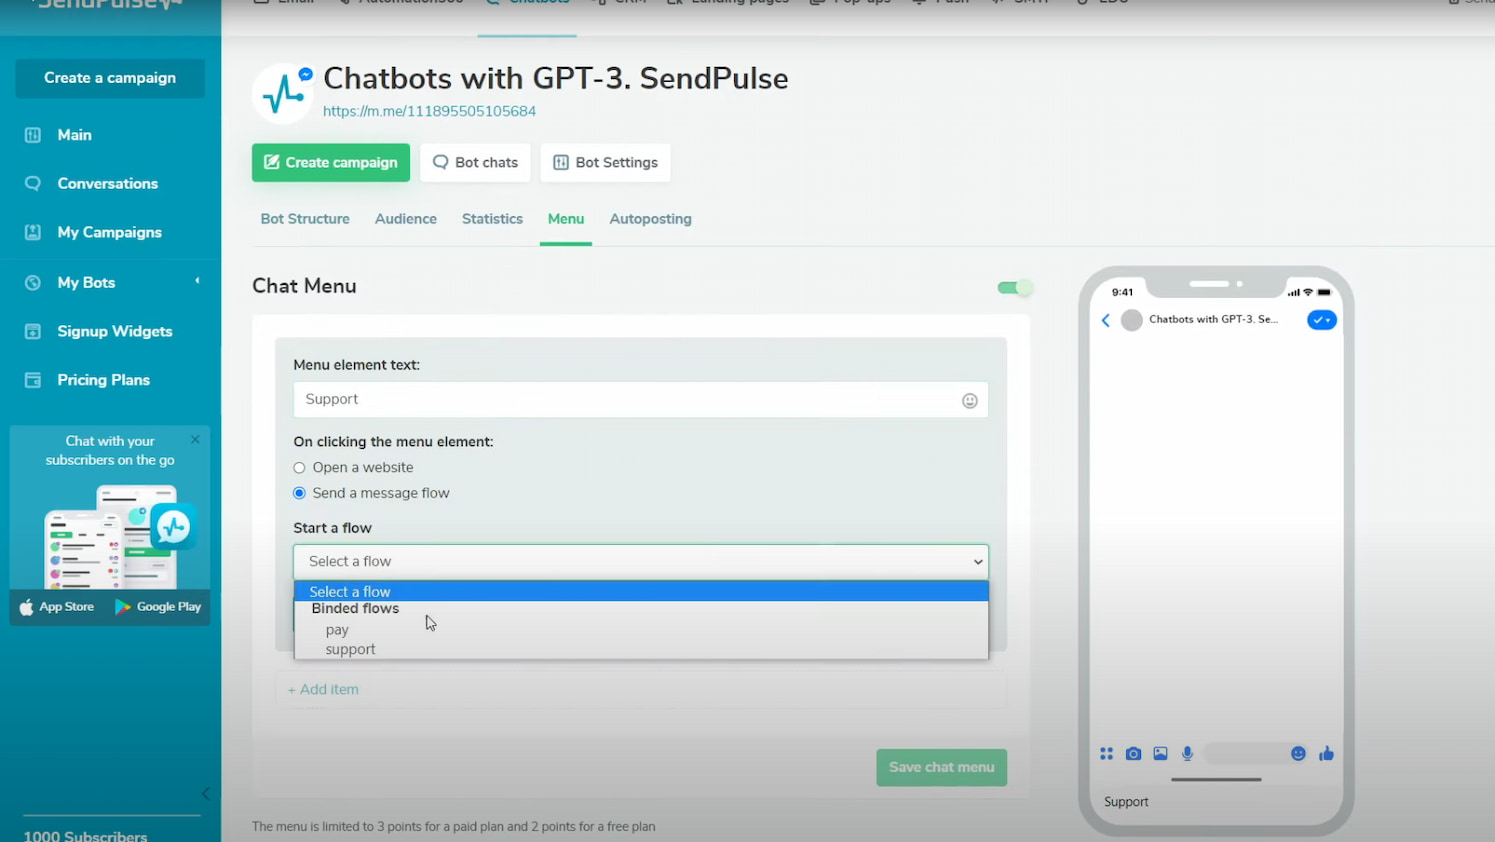Open Pricing Plans from the sidebar
1495x842 pixels.
(102, 380)
